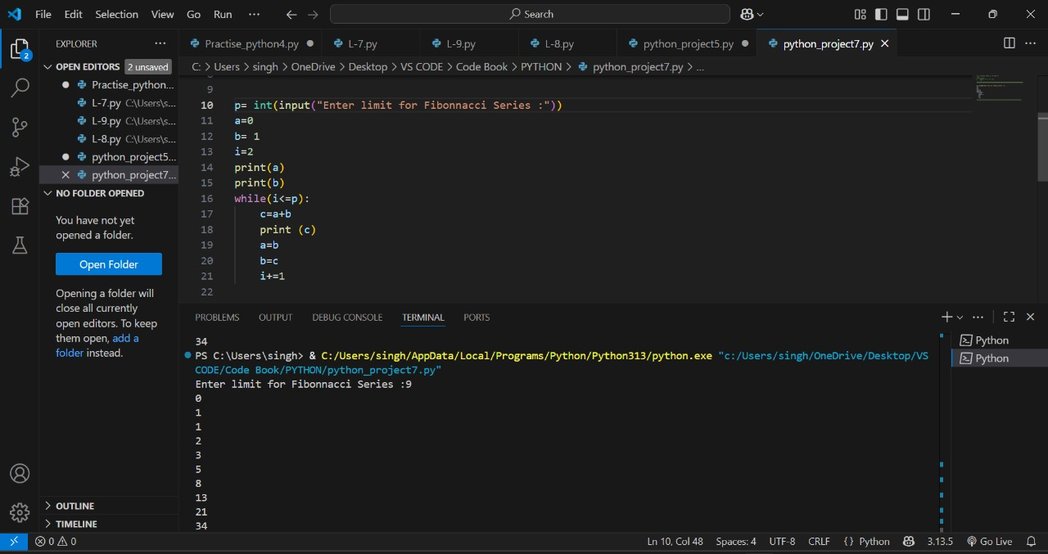Click the Copilot icon in title bar
Viewport: 1048px width, 554px height.
coord(747,14)
